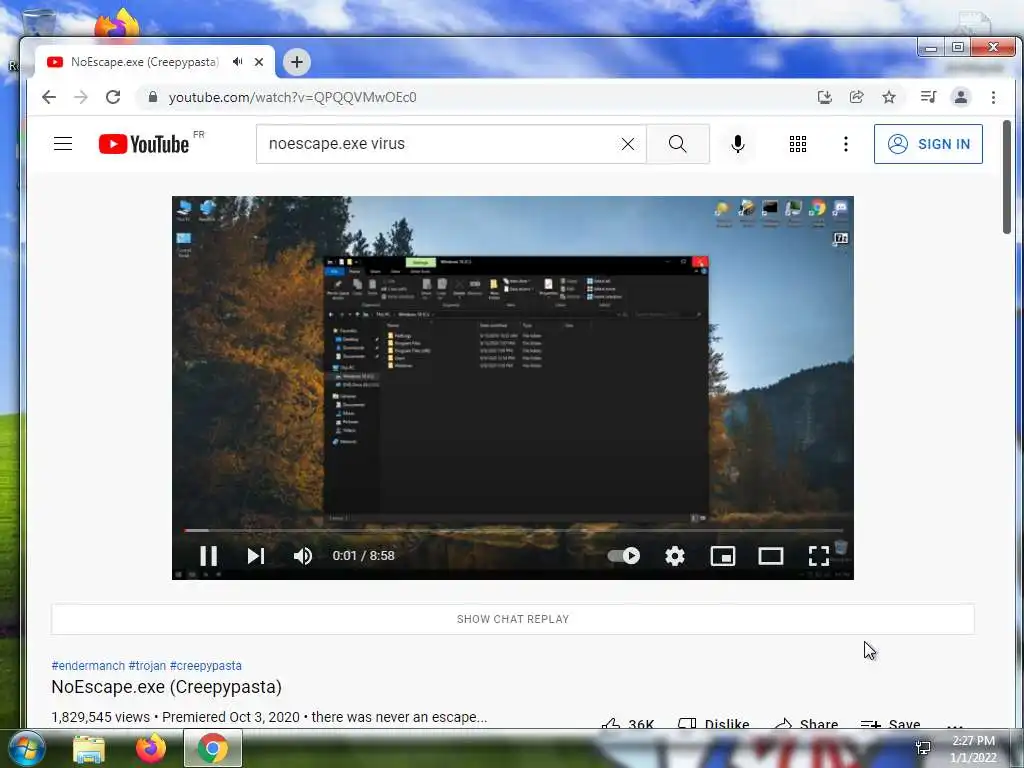The width and height of the screenshot is (1024, 768).
Task: Toggle the autoplay switch
Action: point(624,556)
